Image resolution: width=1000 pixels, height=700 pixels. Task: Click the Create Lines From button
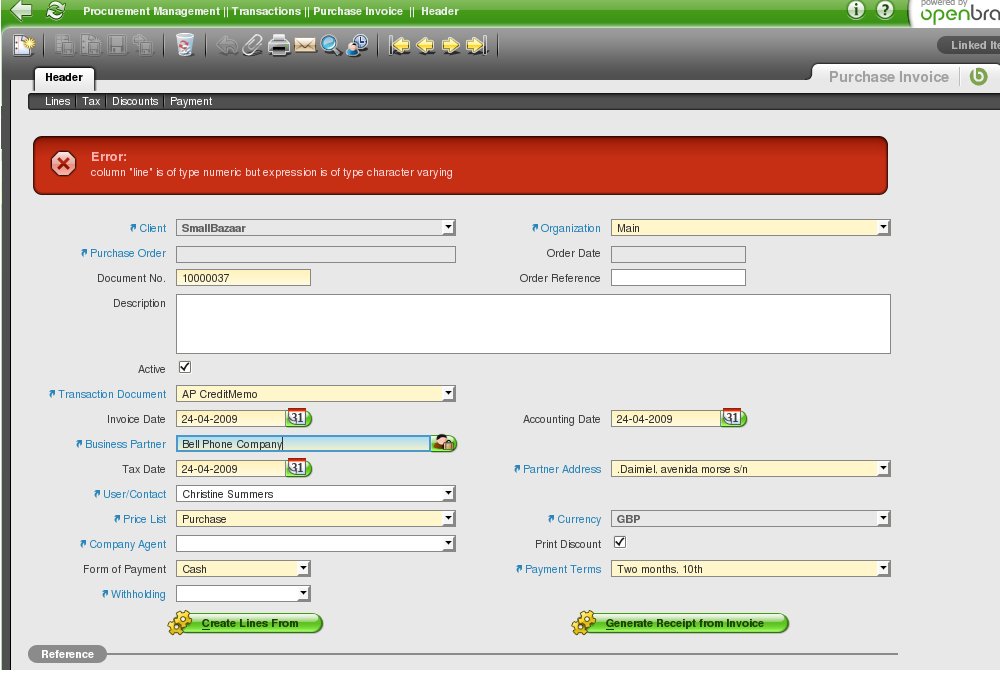[246, 623]
